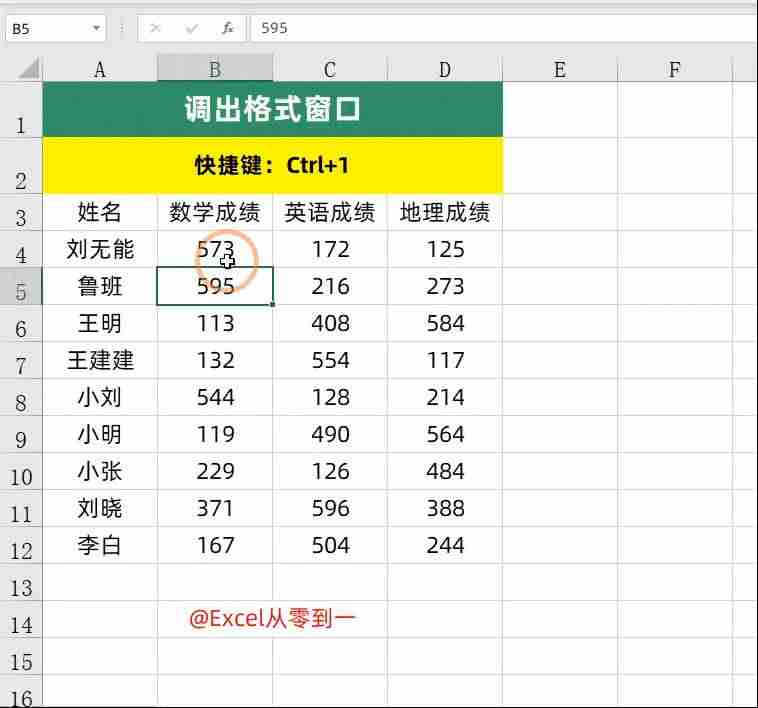Select the name cell 小刘
Image resolution: width=758 pixels, height=708 pixels.
100,397
